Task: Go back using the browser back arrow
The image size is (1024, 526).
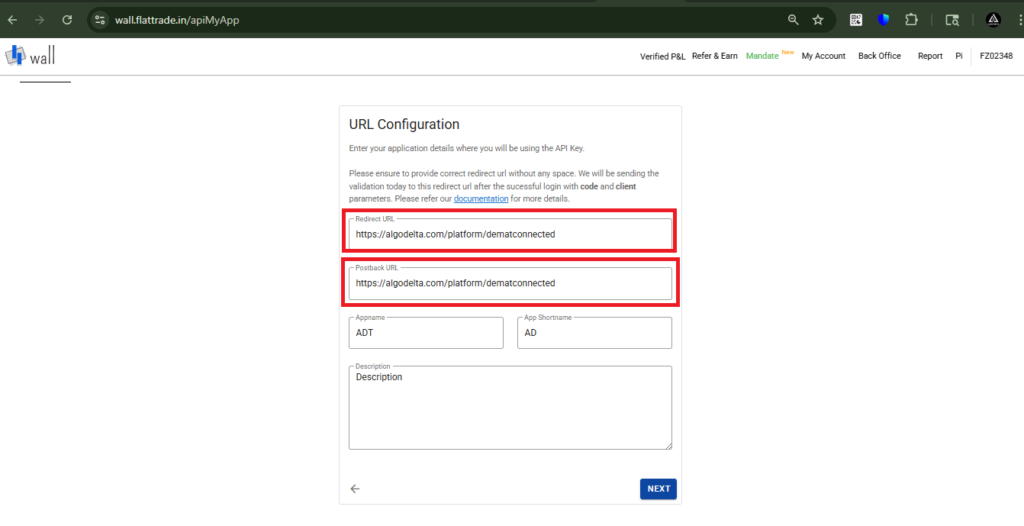Action: [13, 19]
